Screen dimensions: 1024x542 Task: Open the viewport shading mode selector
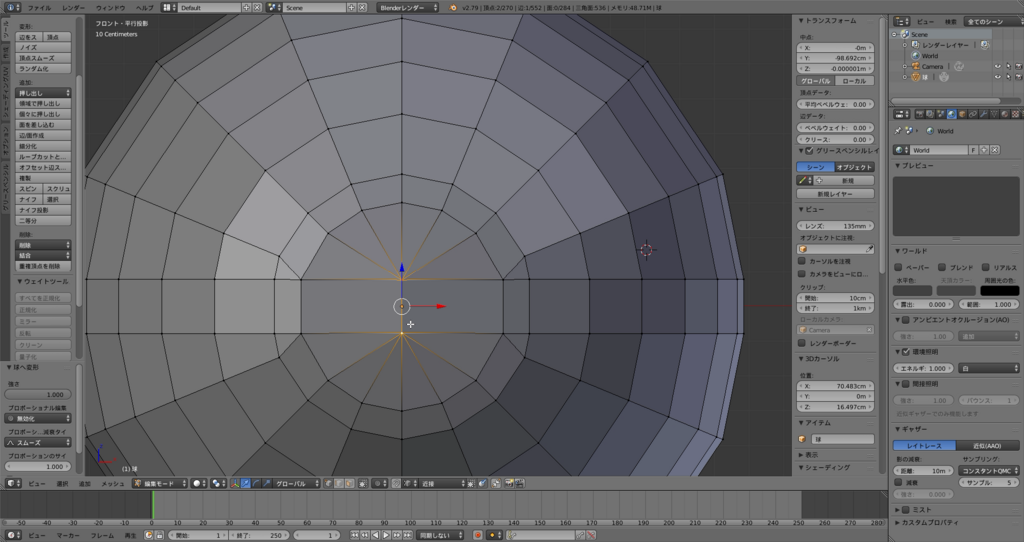(199, 483)
